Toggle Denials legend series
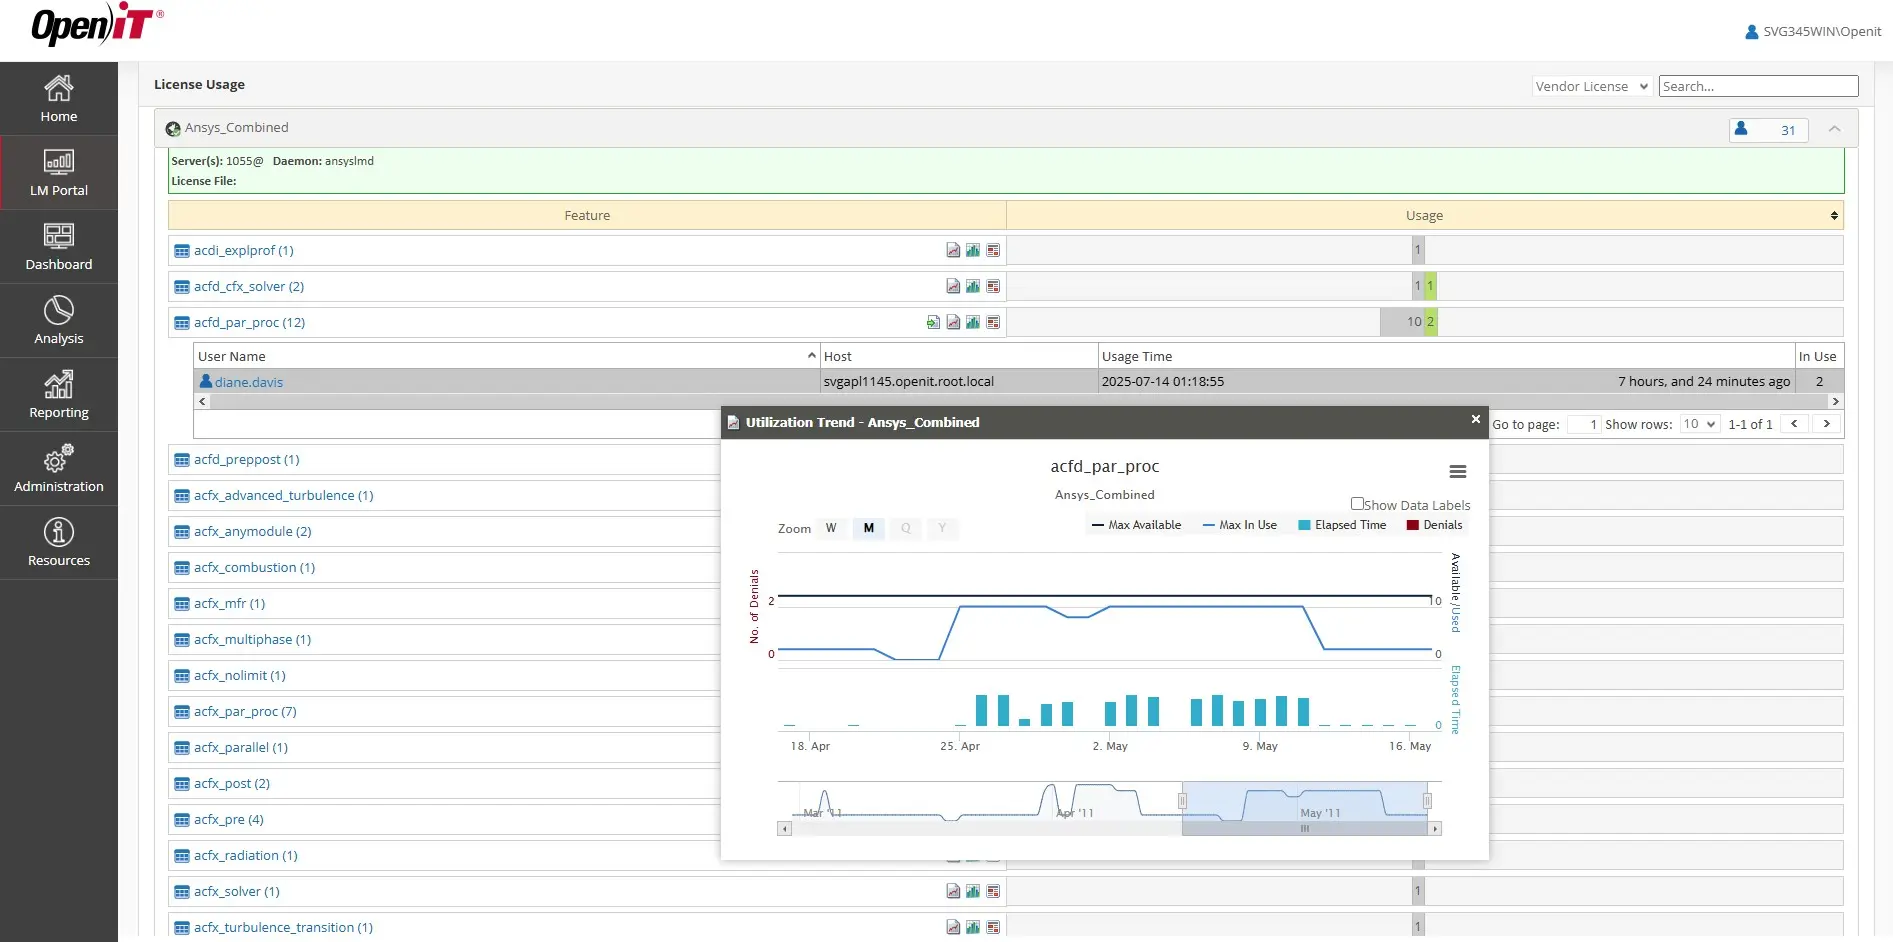The height and width of the screenshot is (942, 1893). [1435, 525]
